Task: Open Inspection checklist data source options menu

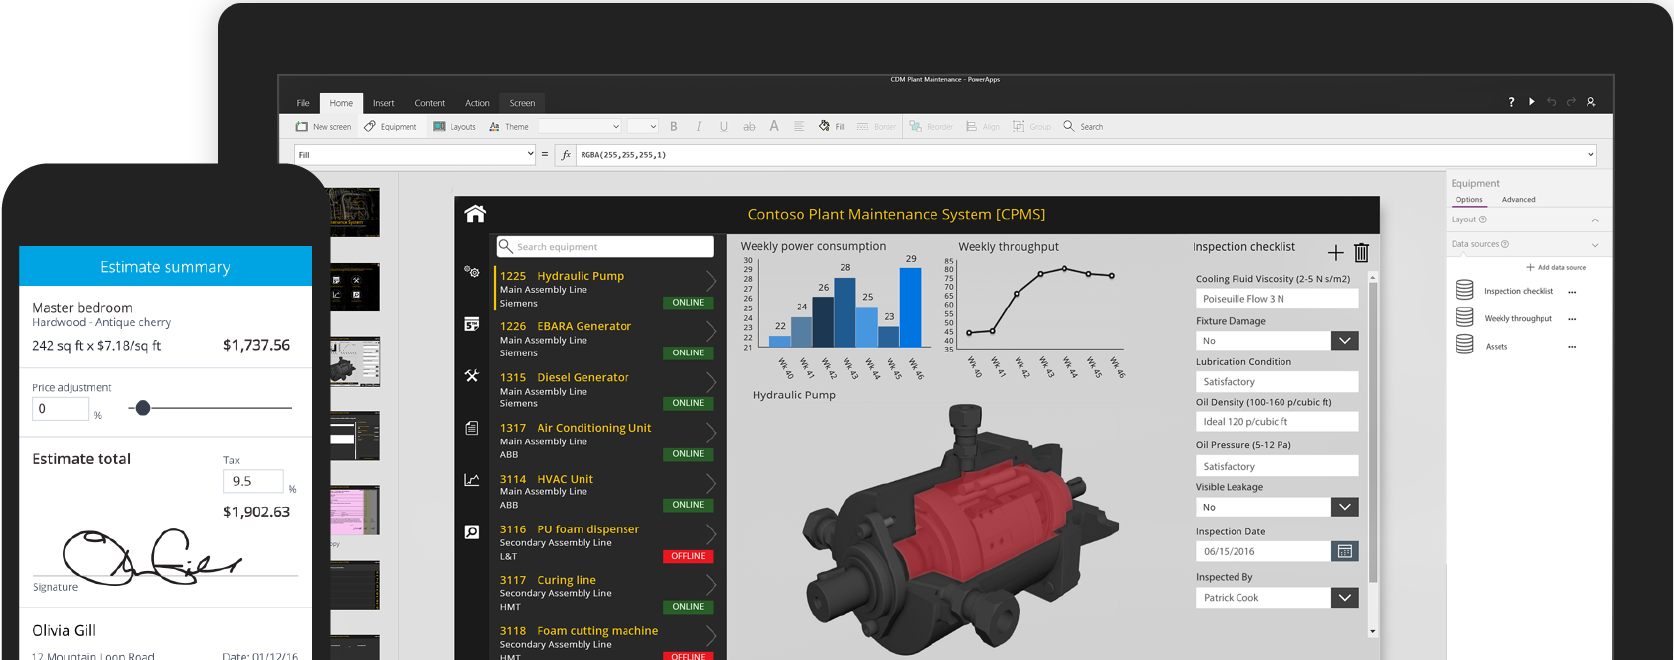Action: 1572,292
